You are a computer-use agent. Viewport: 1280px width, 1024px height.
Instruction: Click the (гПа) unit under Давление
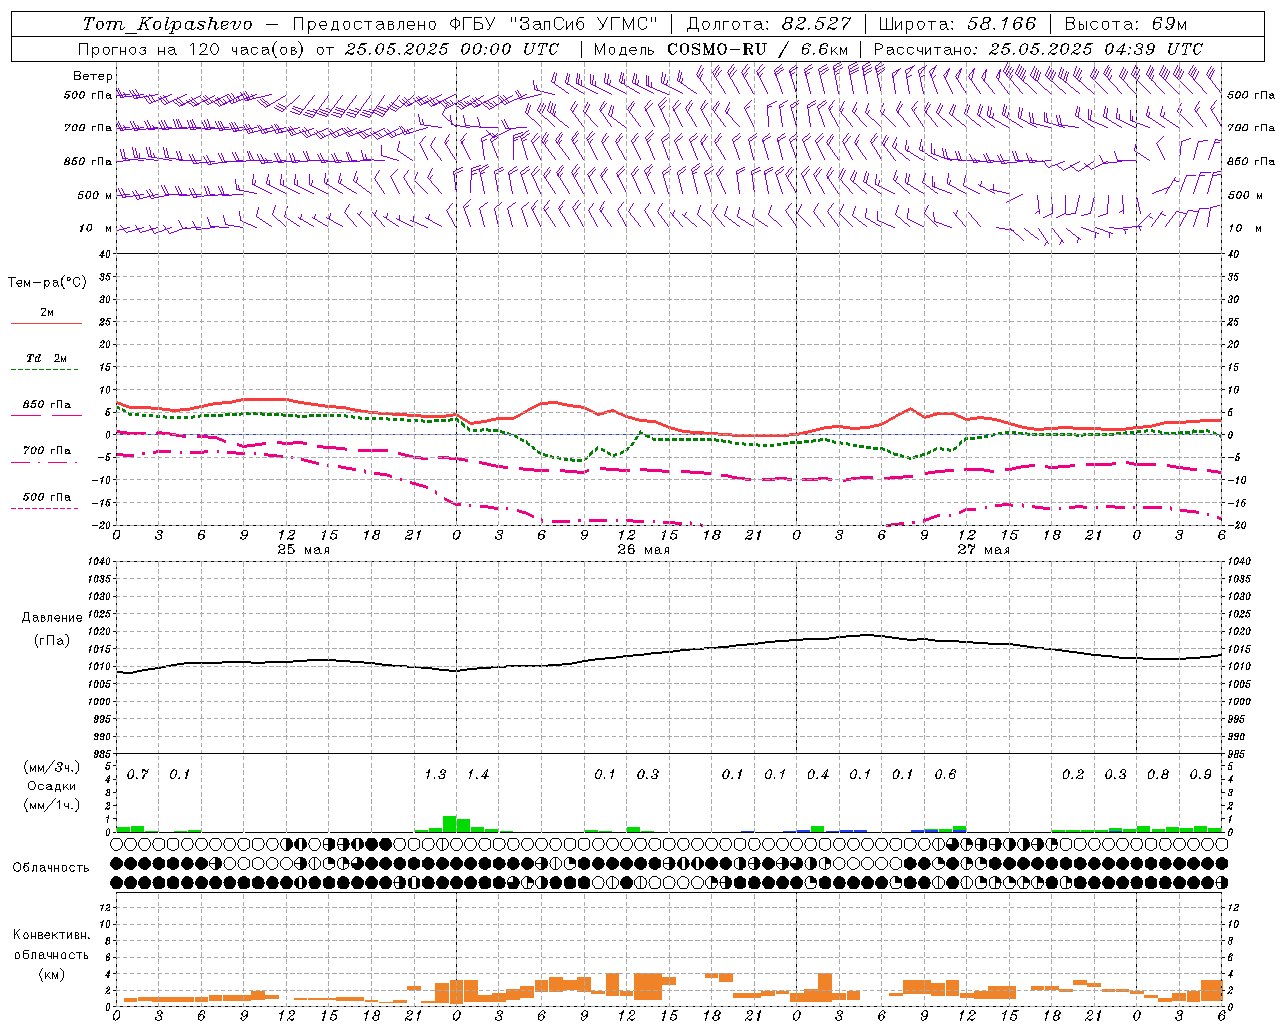[x=52, y=641]
